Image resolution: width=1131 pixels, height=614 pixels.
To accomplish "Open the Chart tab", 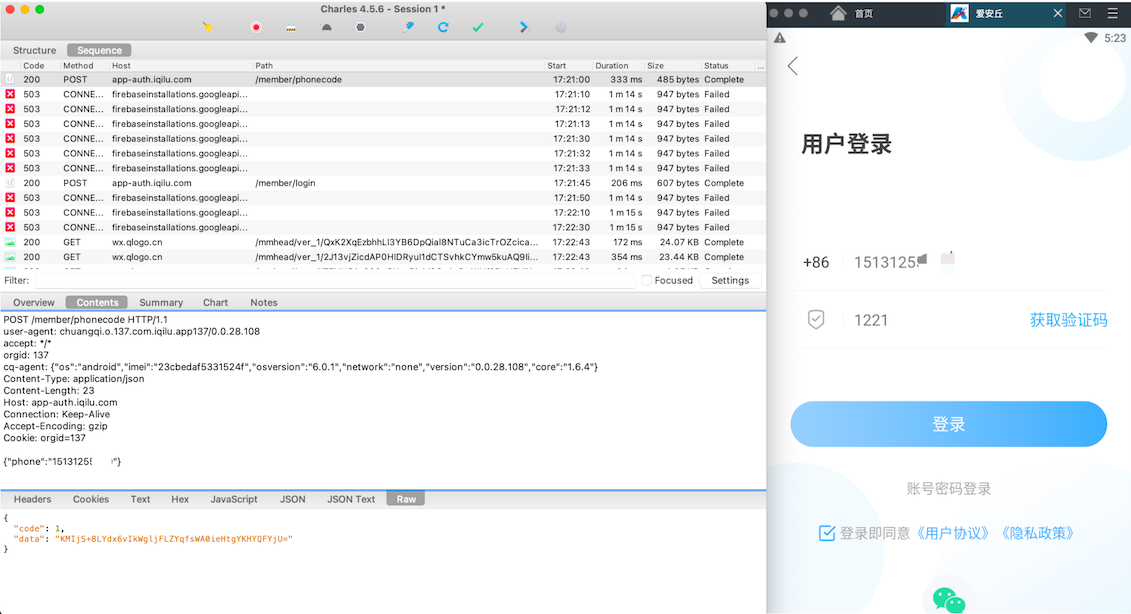I will [215, 302].
